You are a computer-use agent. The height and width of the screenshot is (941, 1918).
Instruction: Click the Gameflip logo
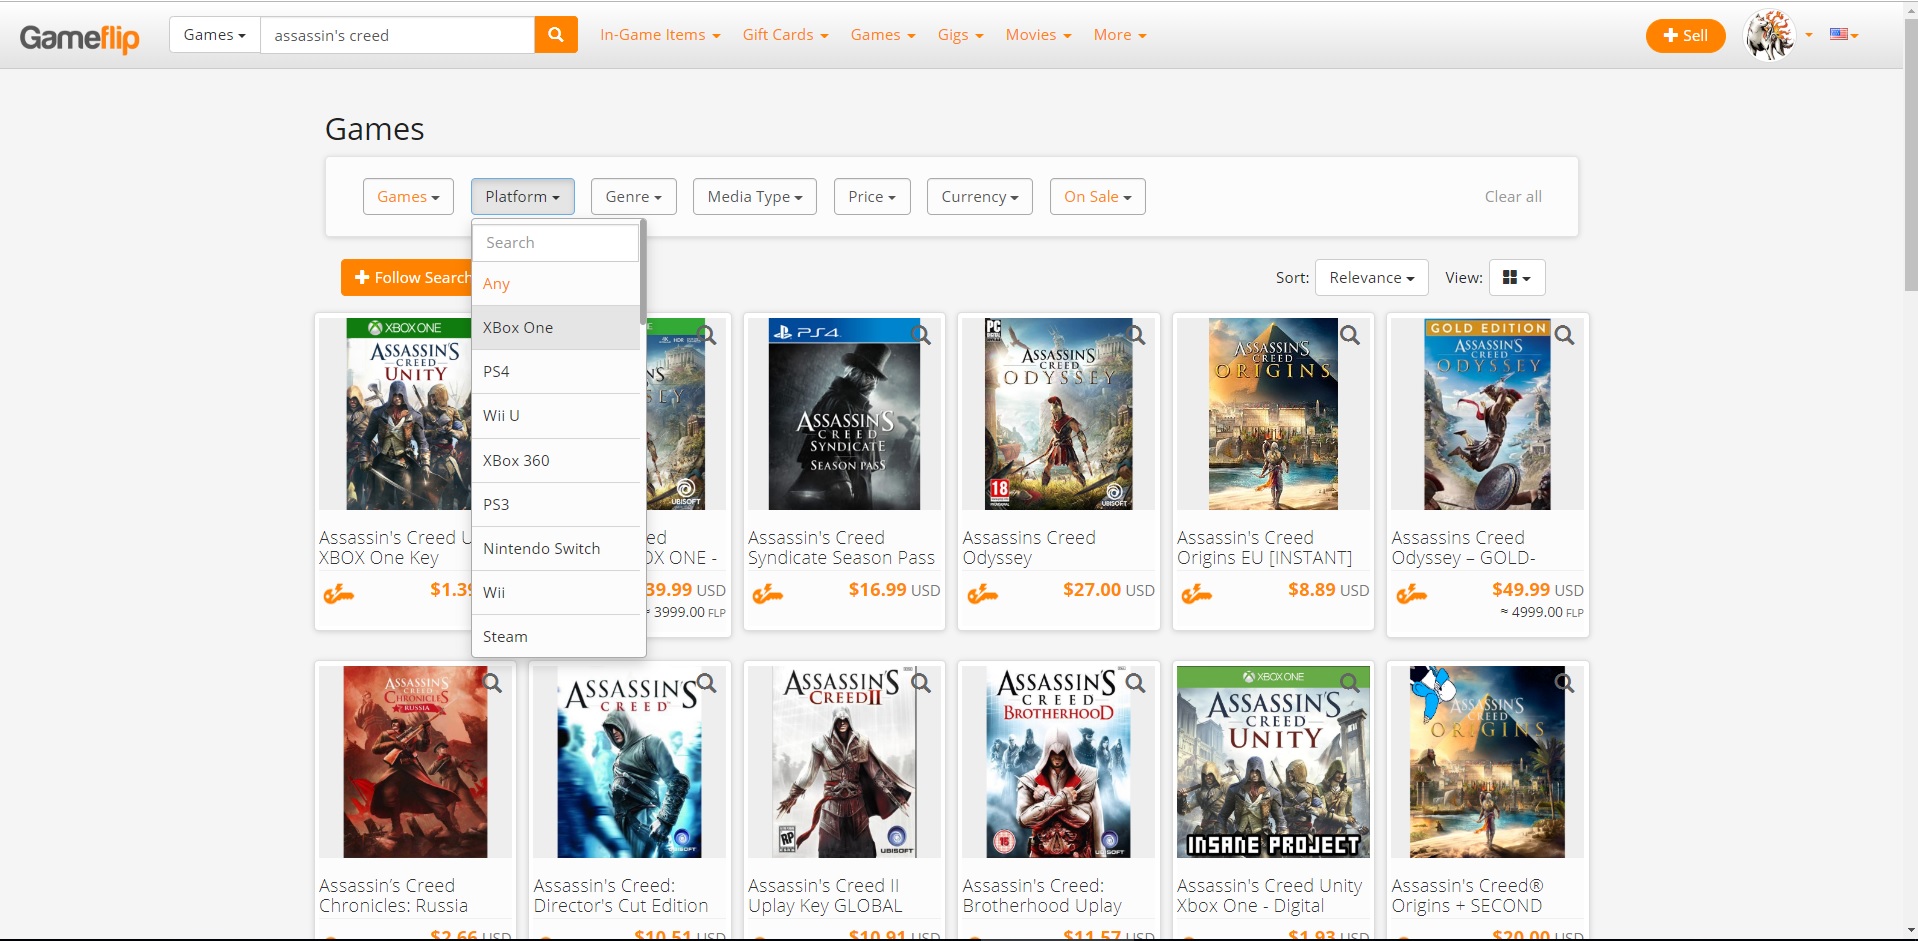(80, 37)
